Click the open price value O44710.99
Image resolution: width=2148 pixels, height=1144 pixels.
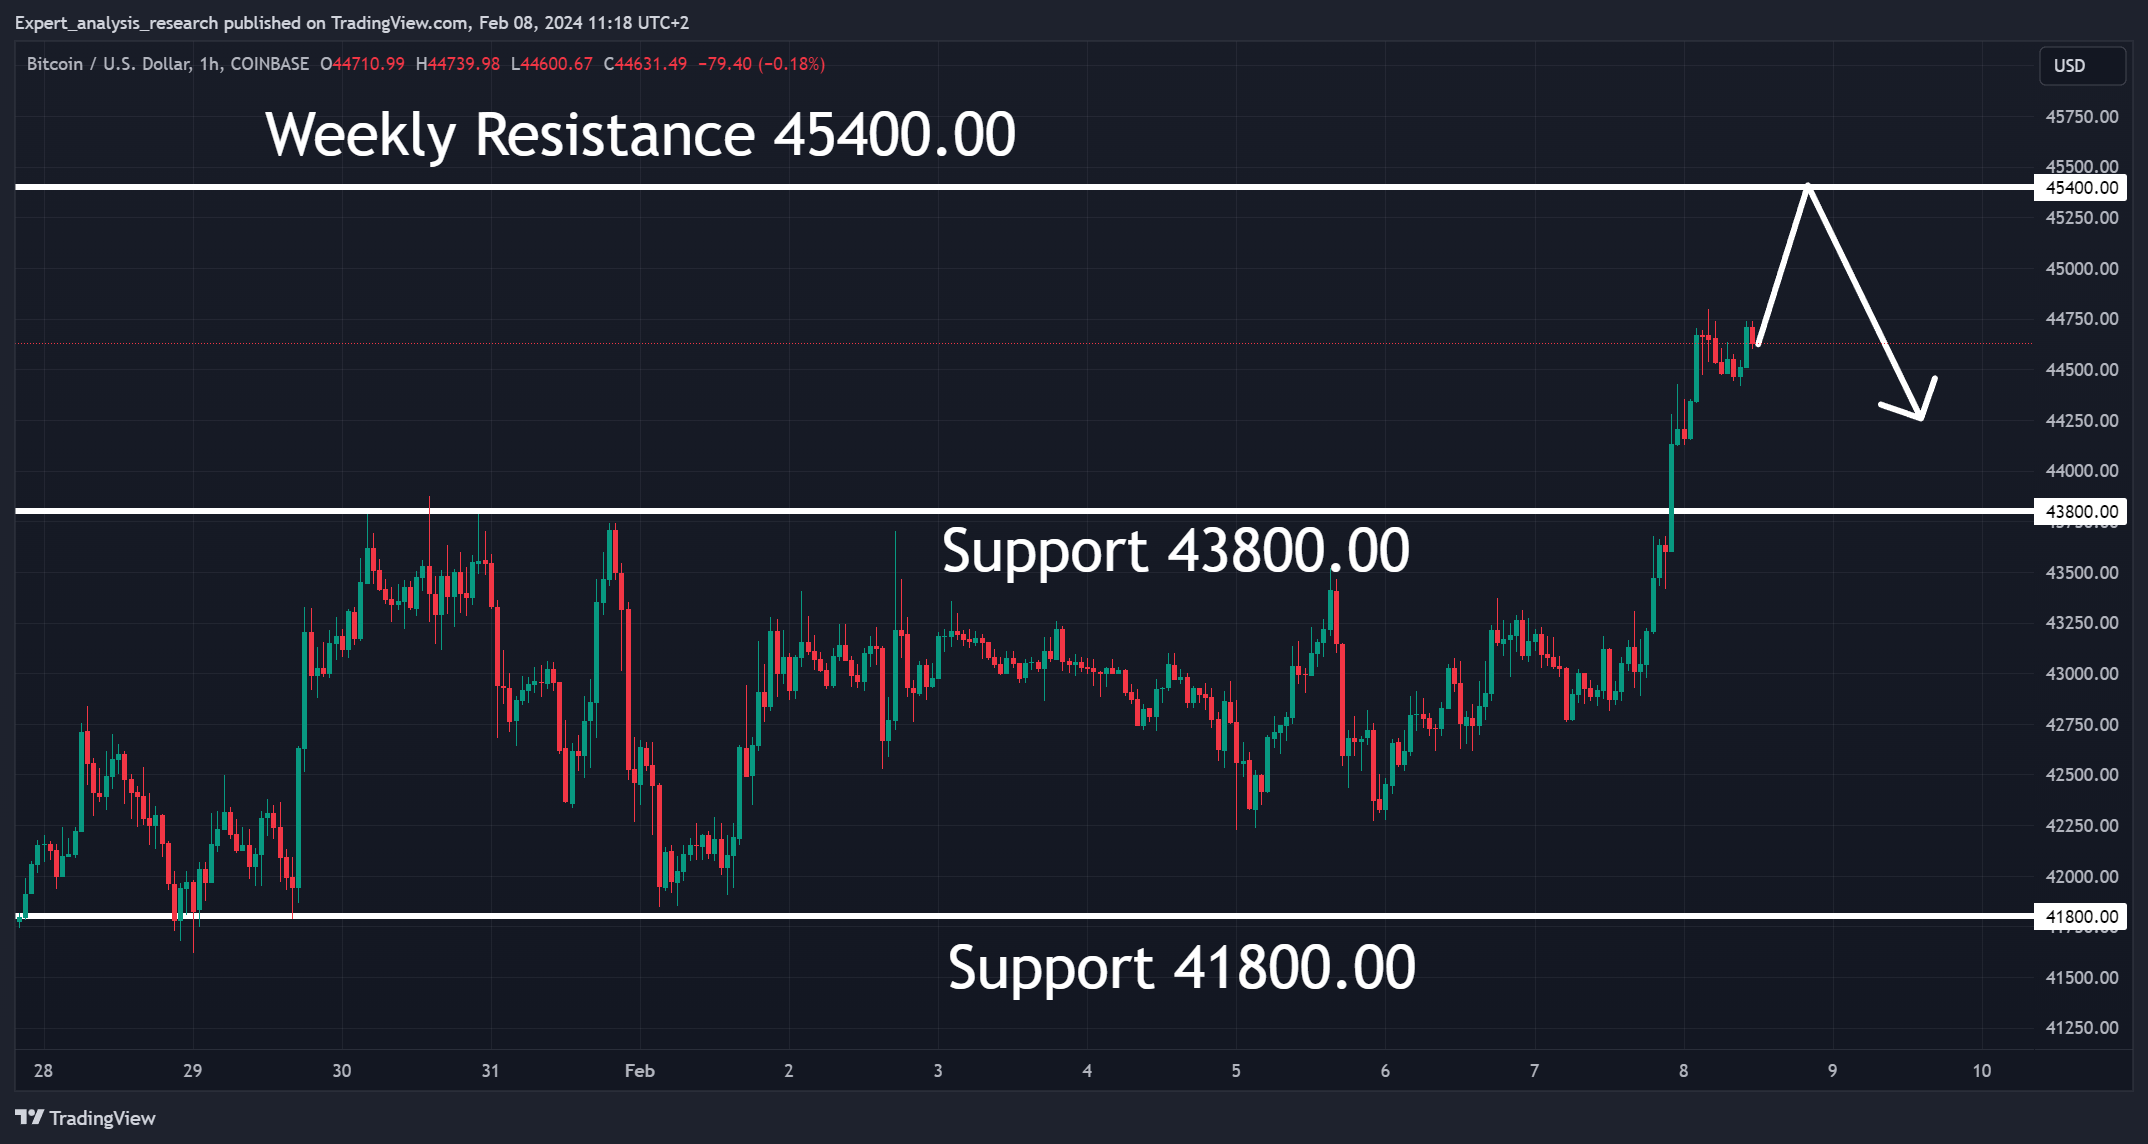(362, 64)
